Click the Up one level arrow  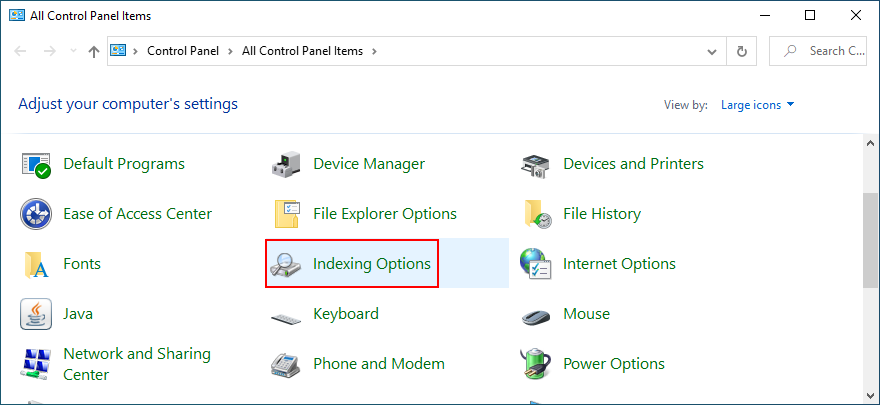point(93,51)
